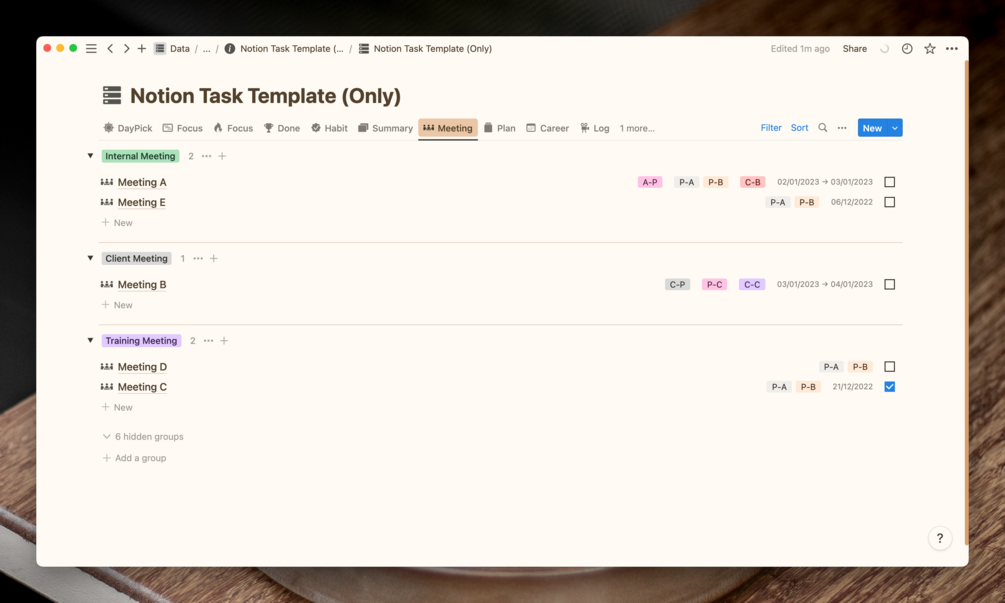Click the Meeting A row icon

(x=107, y=182)
